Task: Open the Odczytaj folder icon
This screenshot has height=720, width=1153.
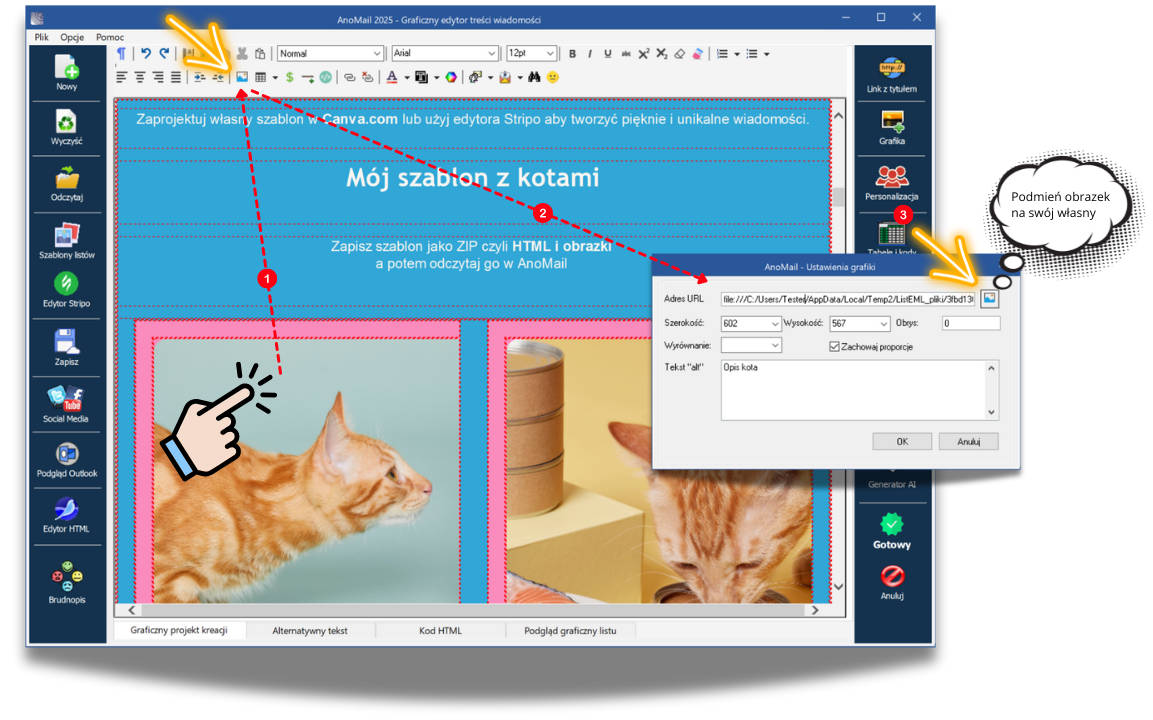Action: 66,177
